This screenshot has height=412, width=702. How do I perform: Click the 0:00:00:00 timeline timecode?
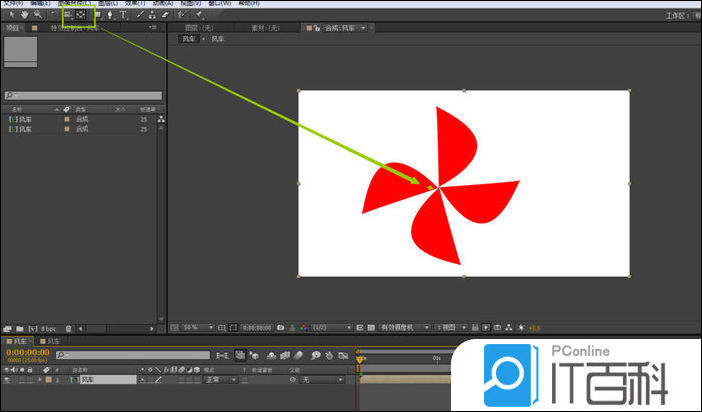point(28,352)
